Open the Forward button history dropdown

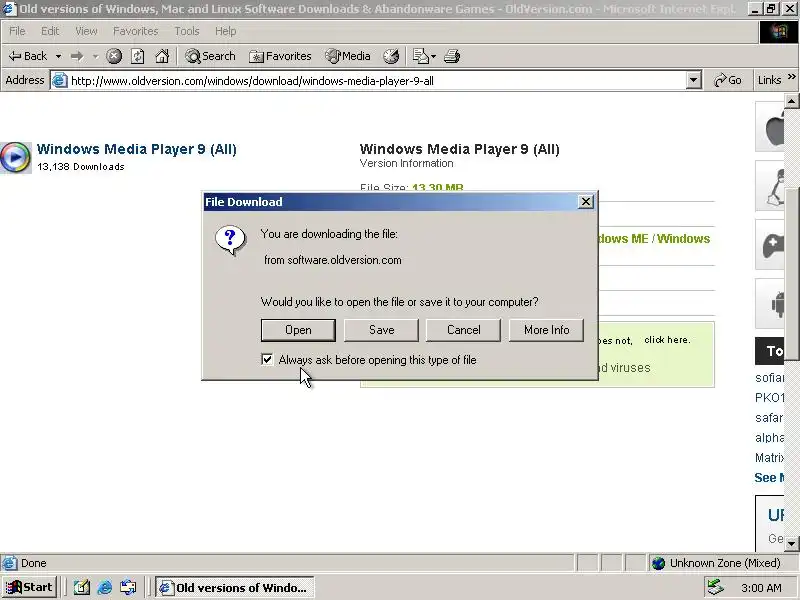tap(95, 56)
